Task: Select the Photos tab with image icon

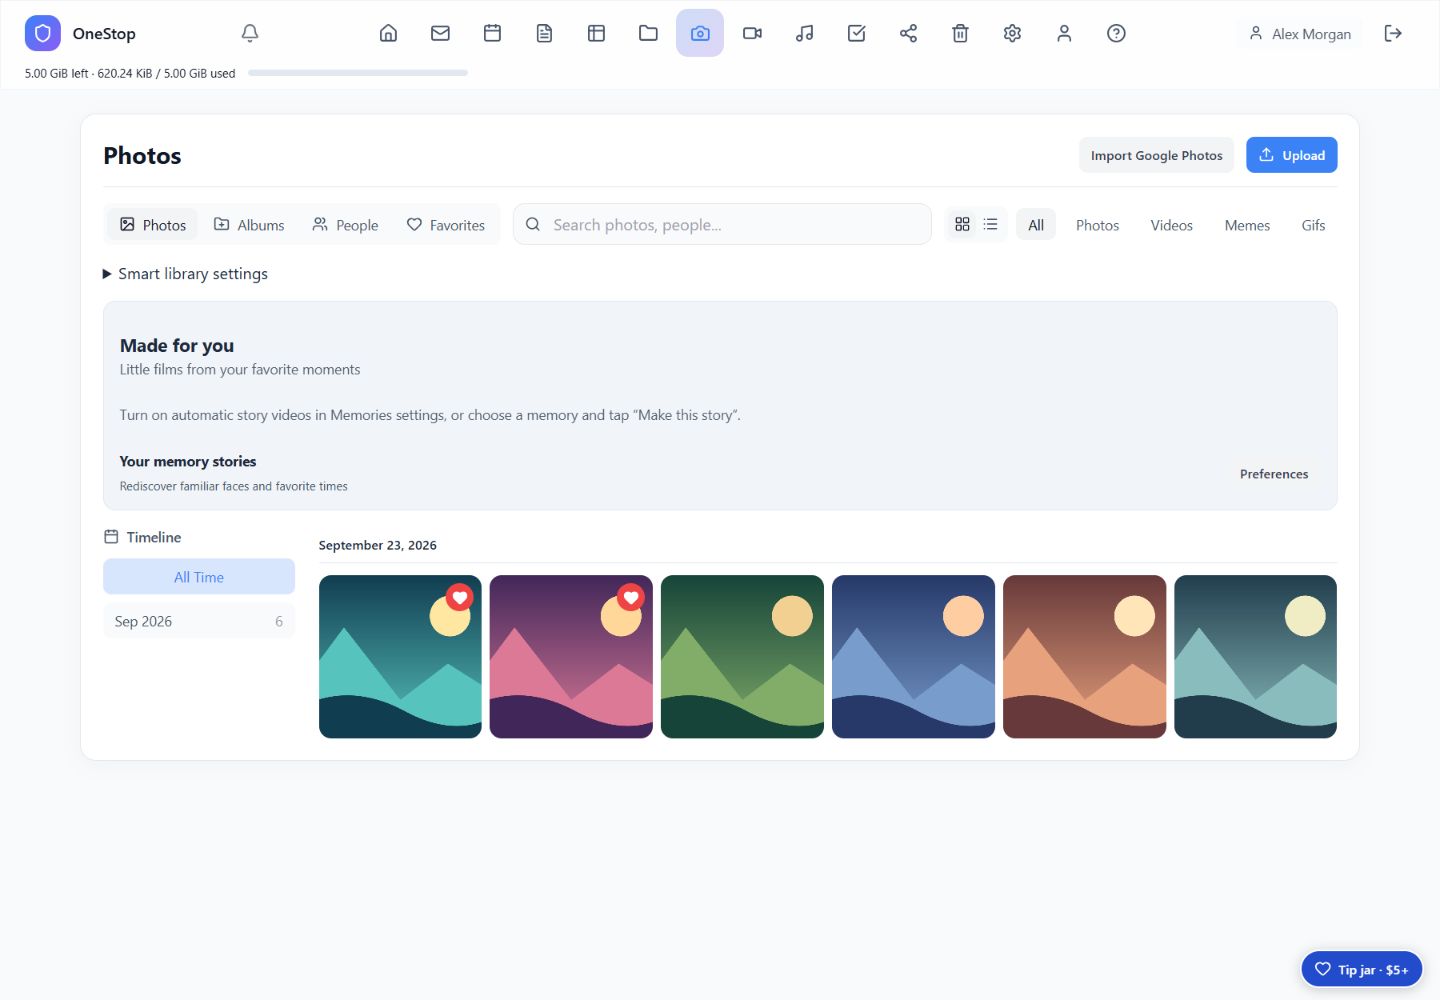Action: tap(153, 225)
